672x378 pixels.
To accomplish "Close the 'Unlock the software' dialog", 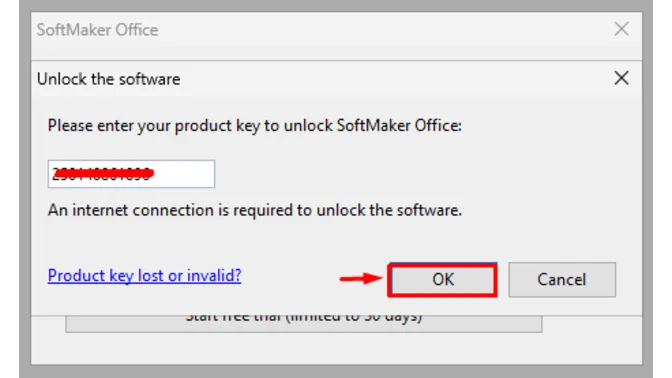I will click(621, 78).
